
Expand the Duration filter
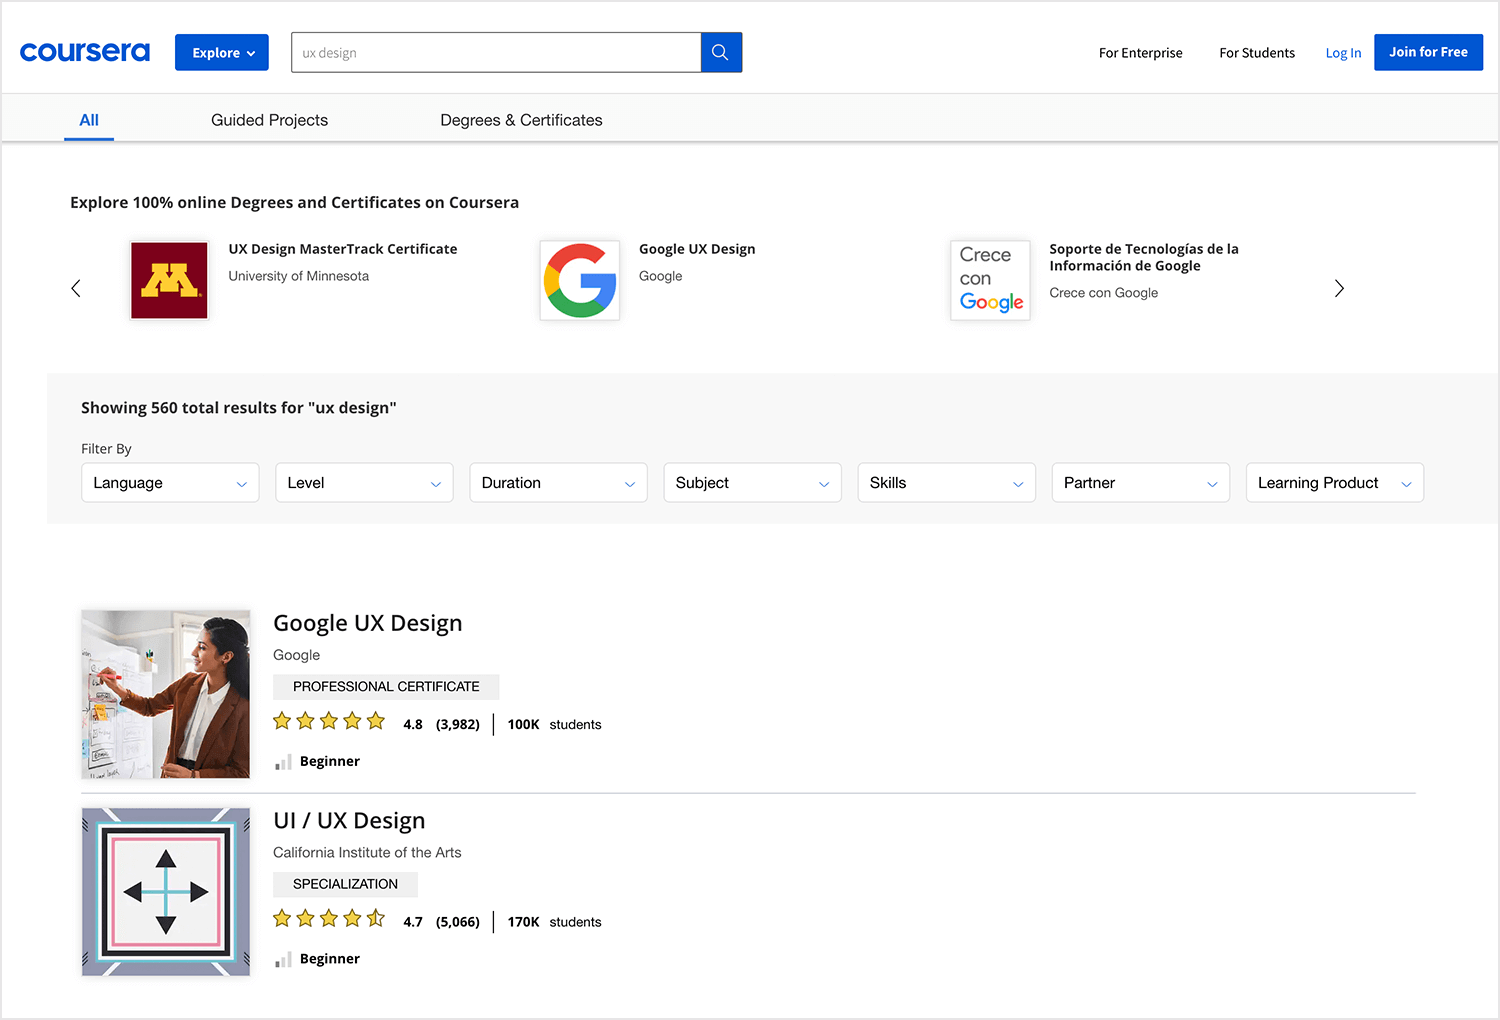point(558,482)
